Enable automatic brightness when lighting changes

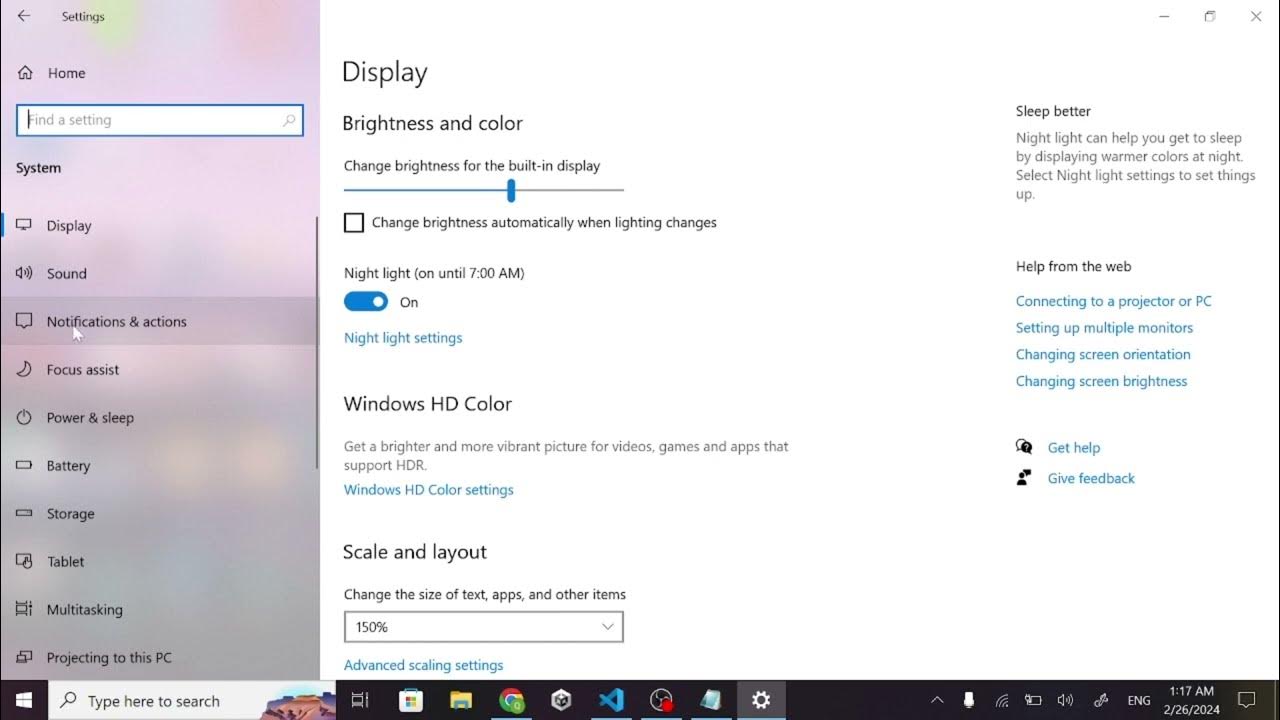coord(354,223)
